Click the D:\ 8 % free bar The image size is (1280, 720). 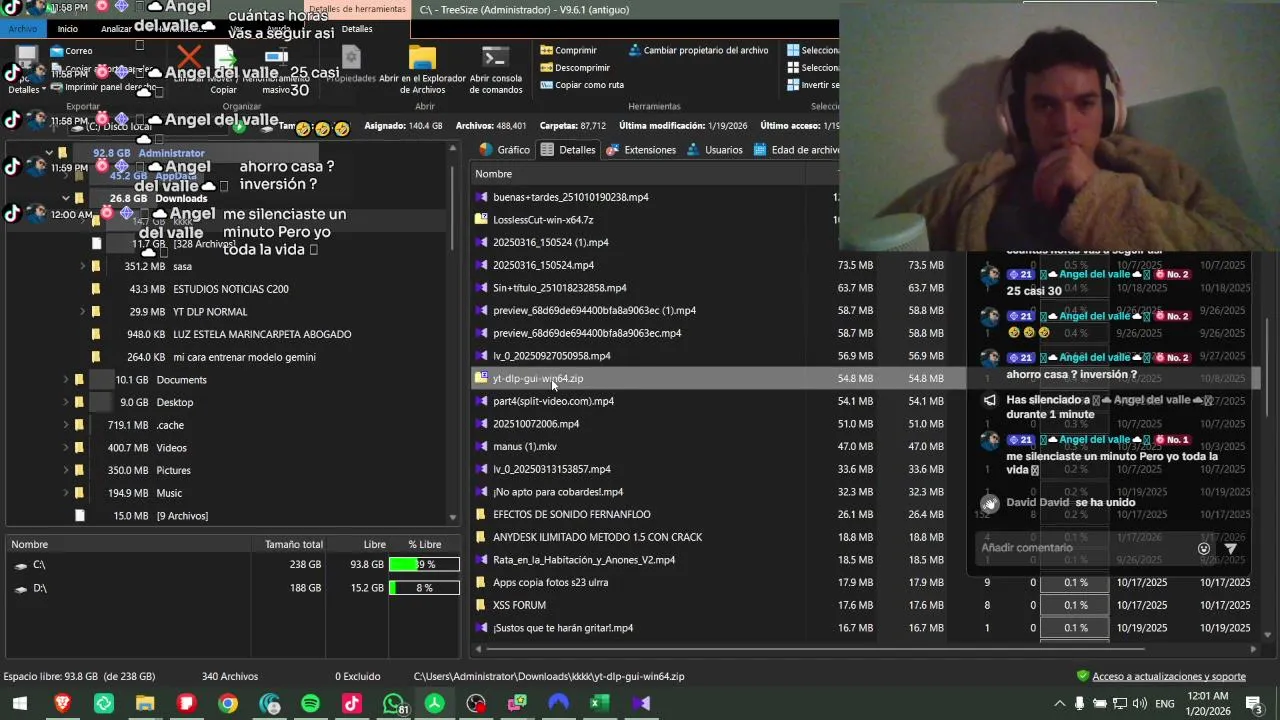424,588
